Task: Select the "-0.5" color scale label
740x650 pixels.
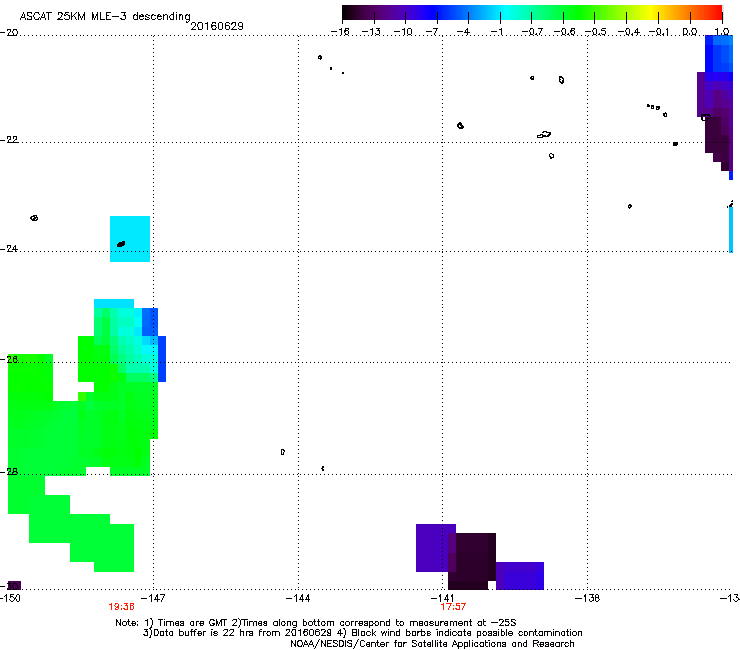Action: tap(596, 32)
